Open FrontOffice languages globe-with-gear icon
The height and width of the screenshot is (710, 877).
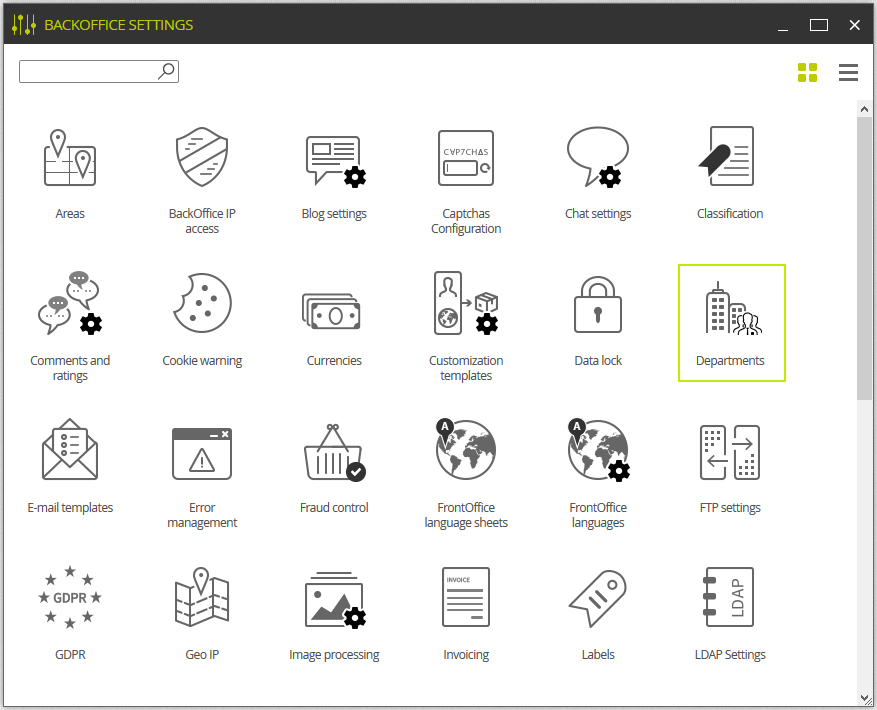[x=598, y=450]
